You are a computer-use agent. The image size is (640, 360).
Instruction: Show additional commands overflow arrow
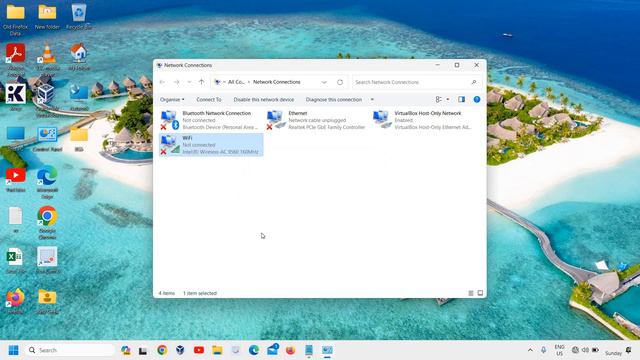point(372,100)
